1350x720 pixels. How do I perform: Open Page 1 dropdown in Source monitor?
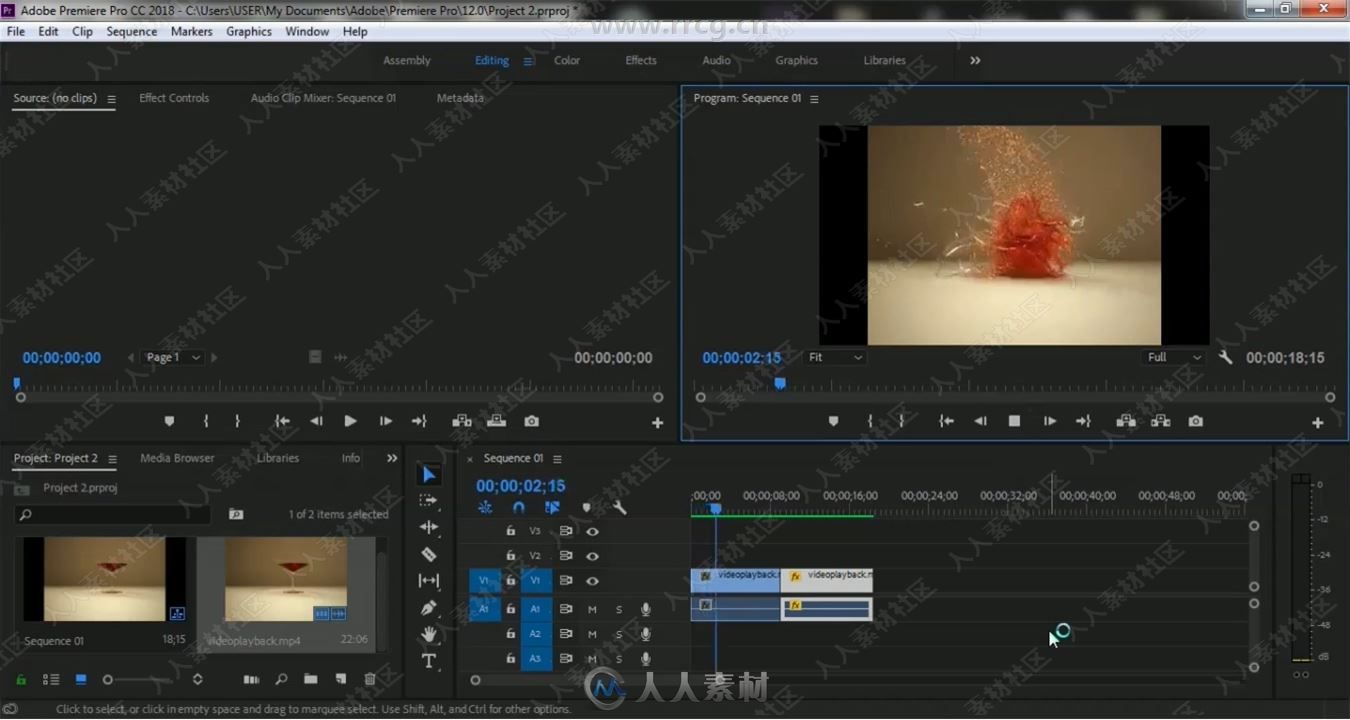click(173, 357)
